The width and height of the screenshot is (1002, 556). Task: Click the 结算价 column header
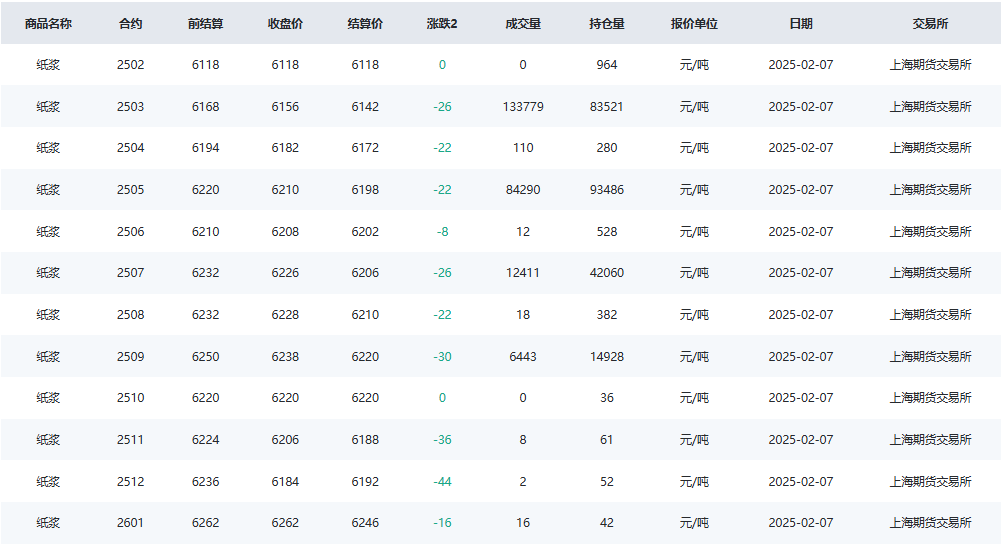click(x=365, y=24)
